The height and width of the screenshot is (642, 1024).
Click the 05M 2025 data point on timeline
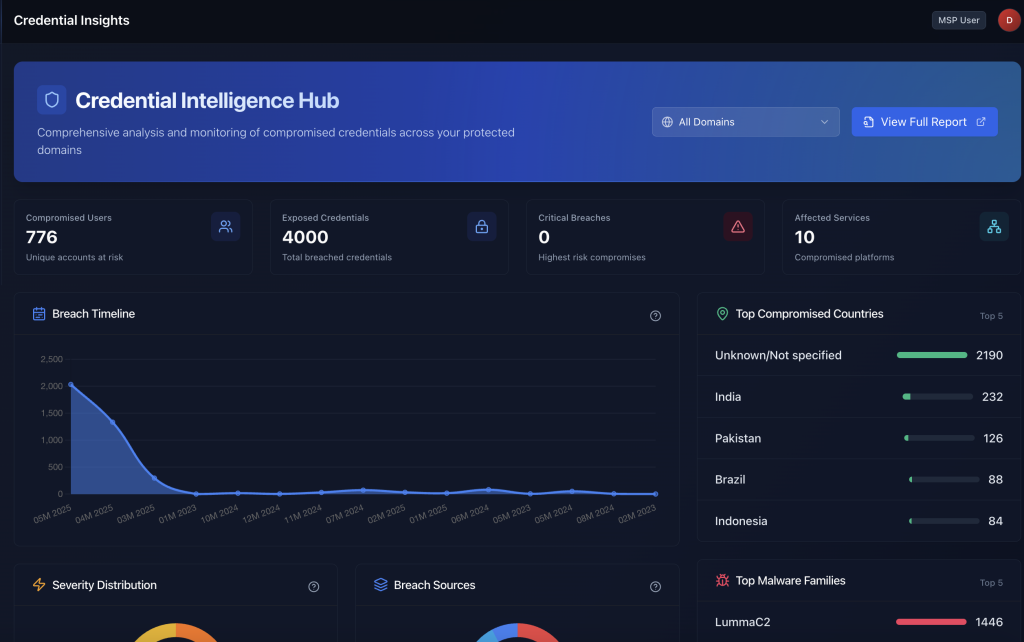click(x=70, y=385)
